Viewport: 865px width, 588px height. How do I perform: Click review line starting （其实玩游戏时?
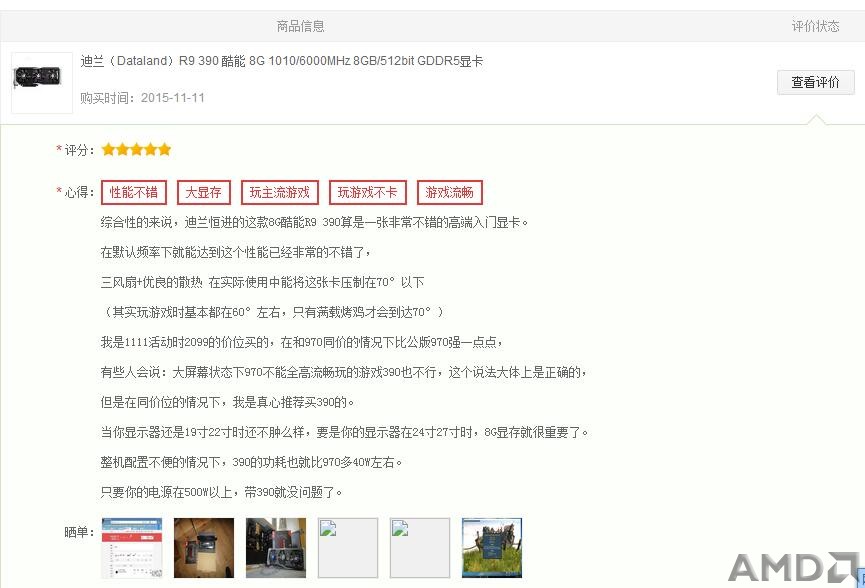click(x=273, y=312)
